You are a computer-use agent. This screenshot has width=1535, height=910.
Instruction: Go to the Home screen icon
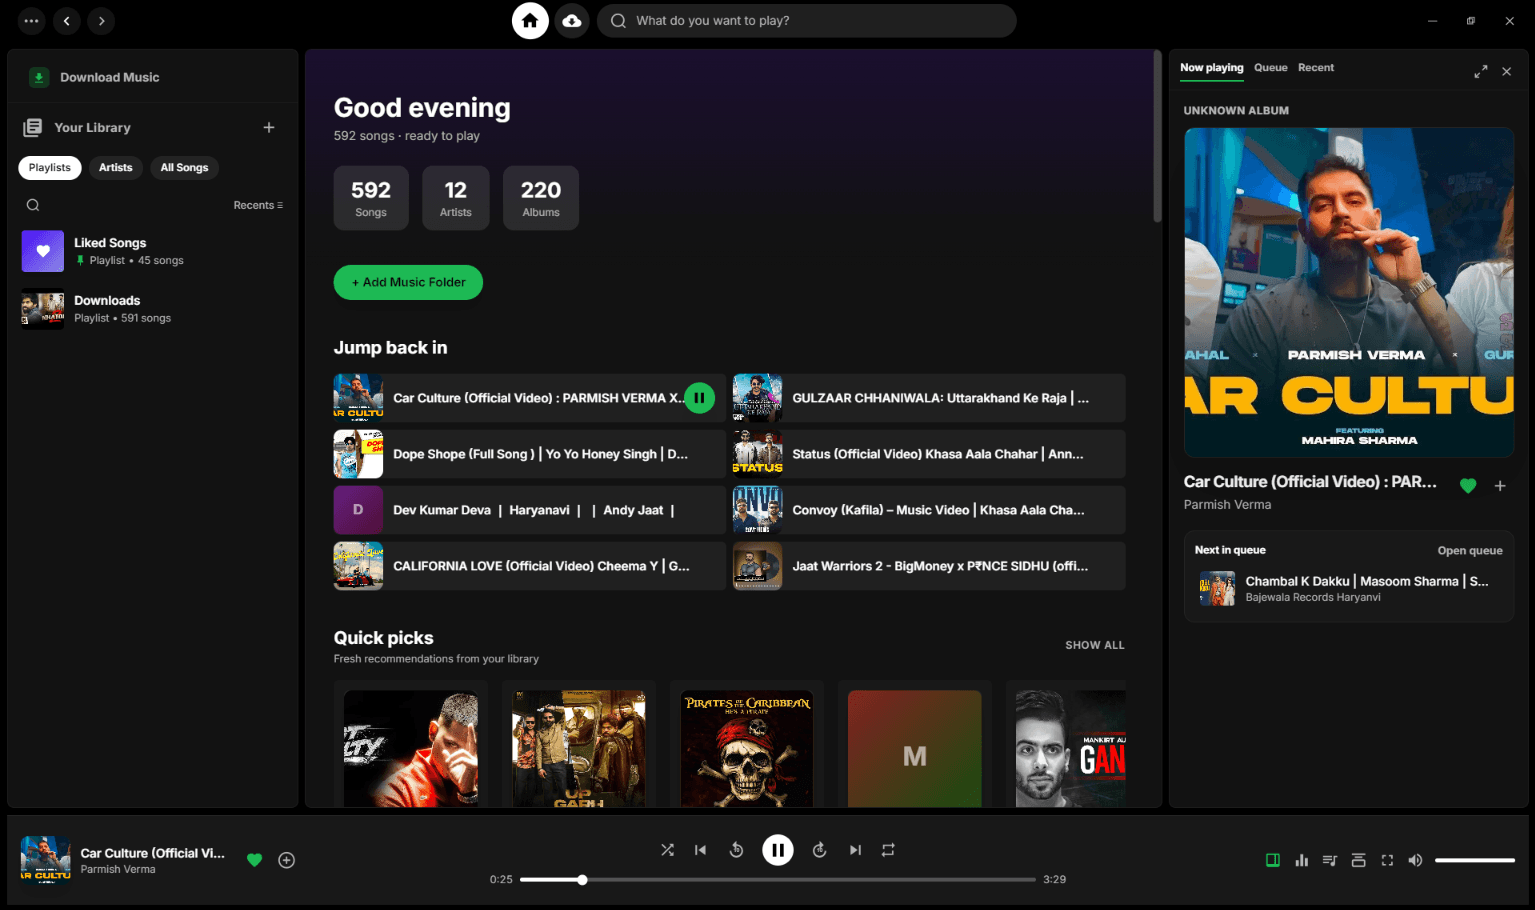[530, 21]
